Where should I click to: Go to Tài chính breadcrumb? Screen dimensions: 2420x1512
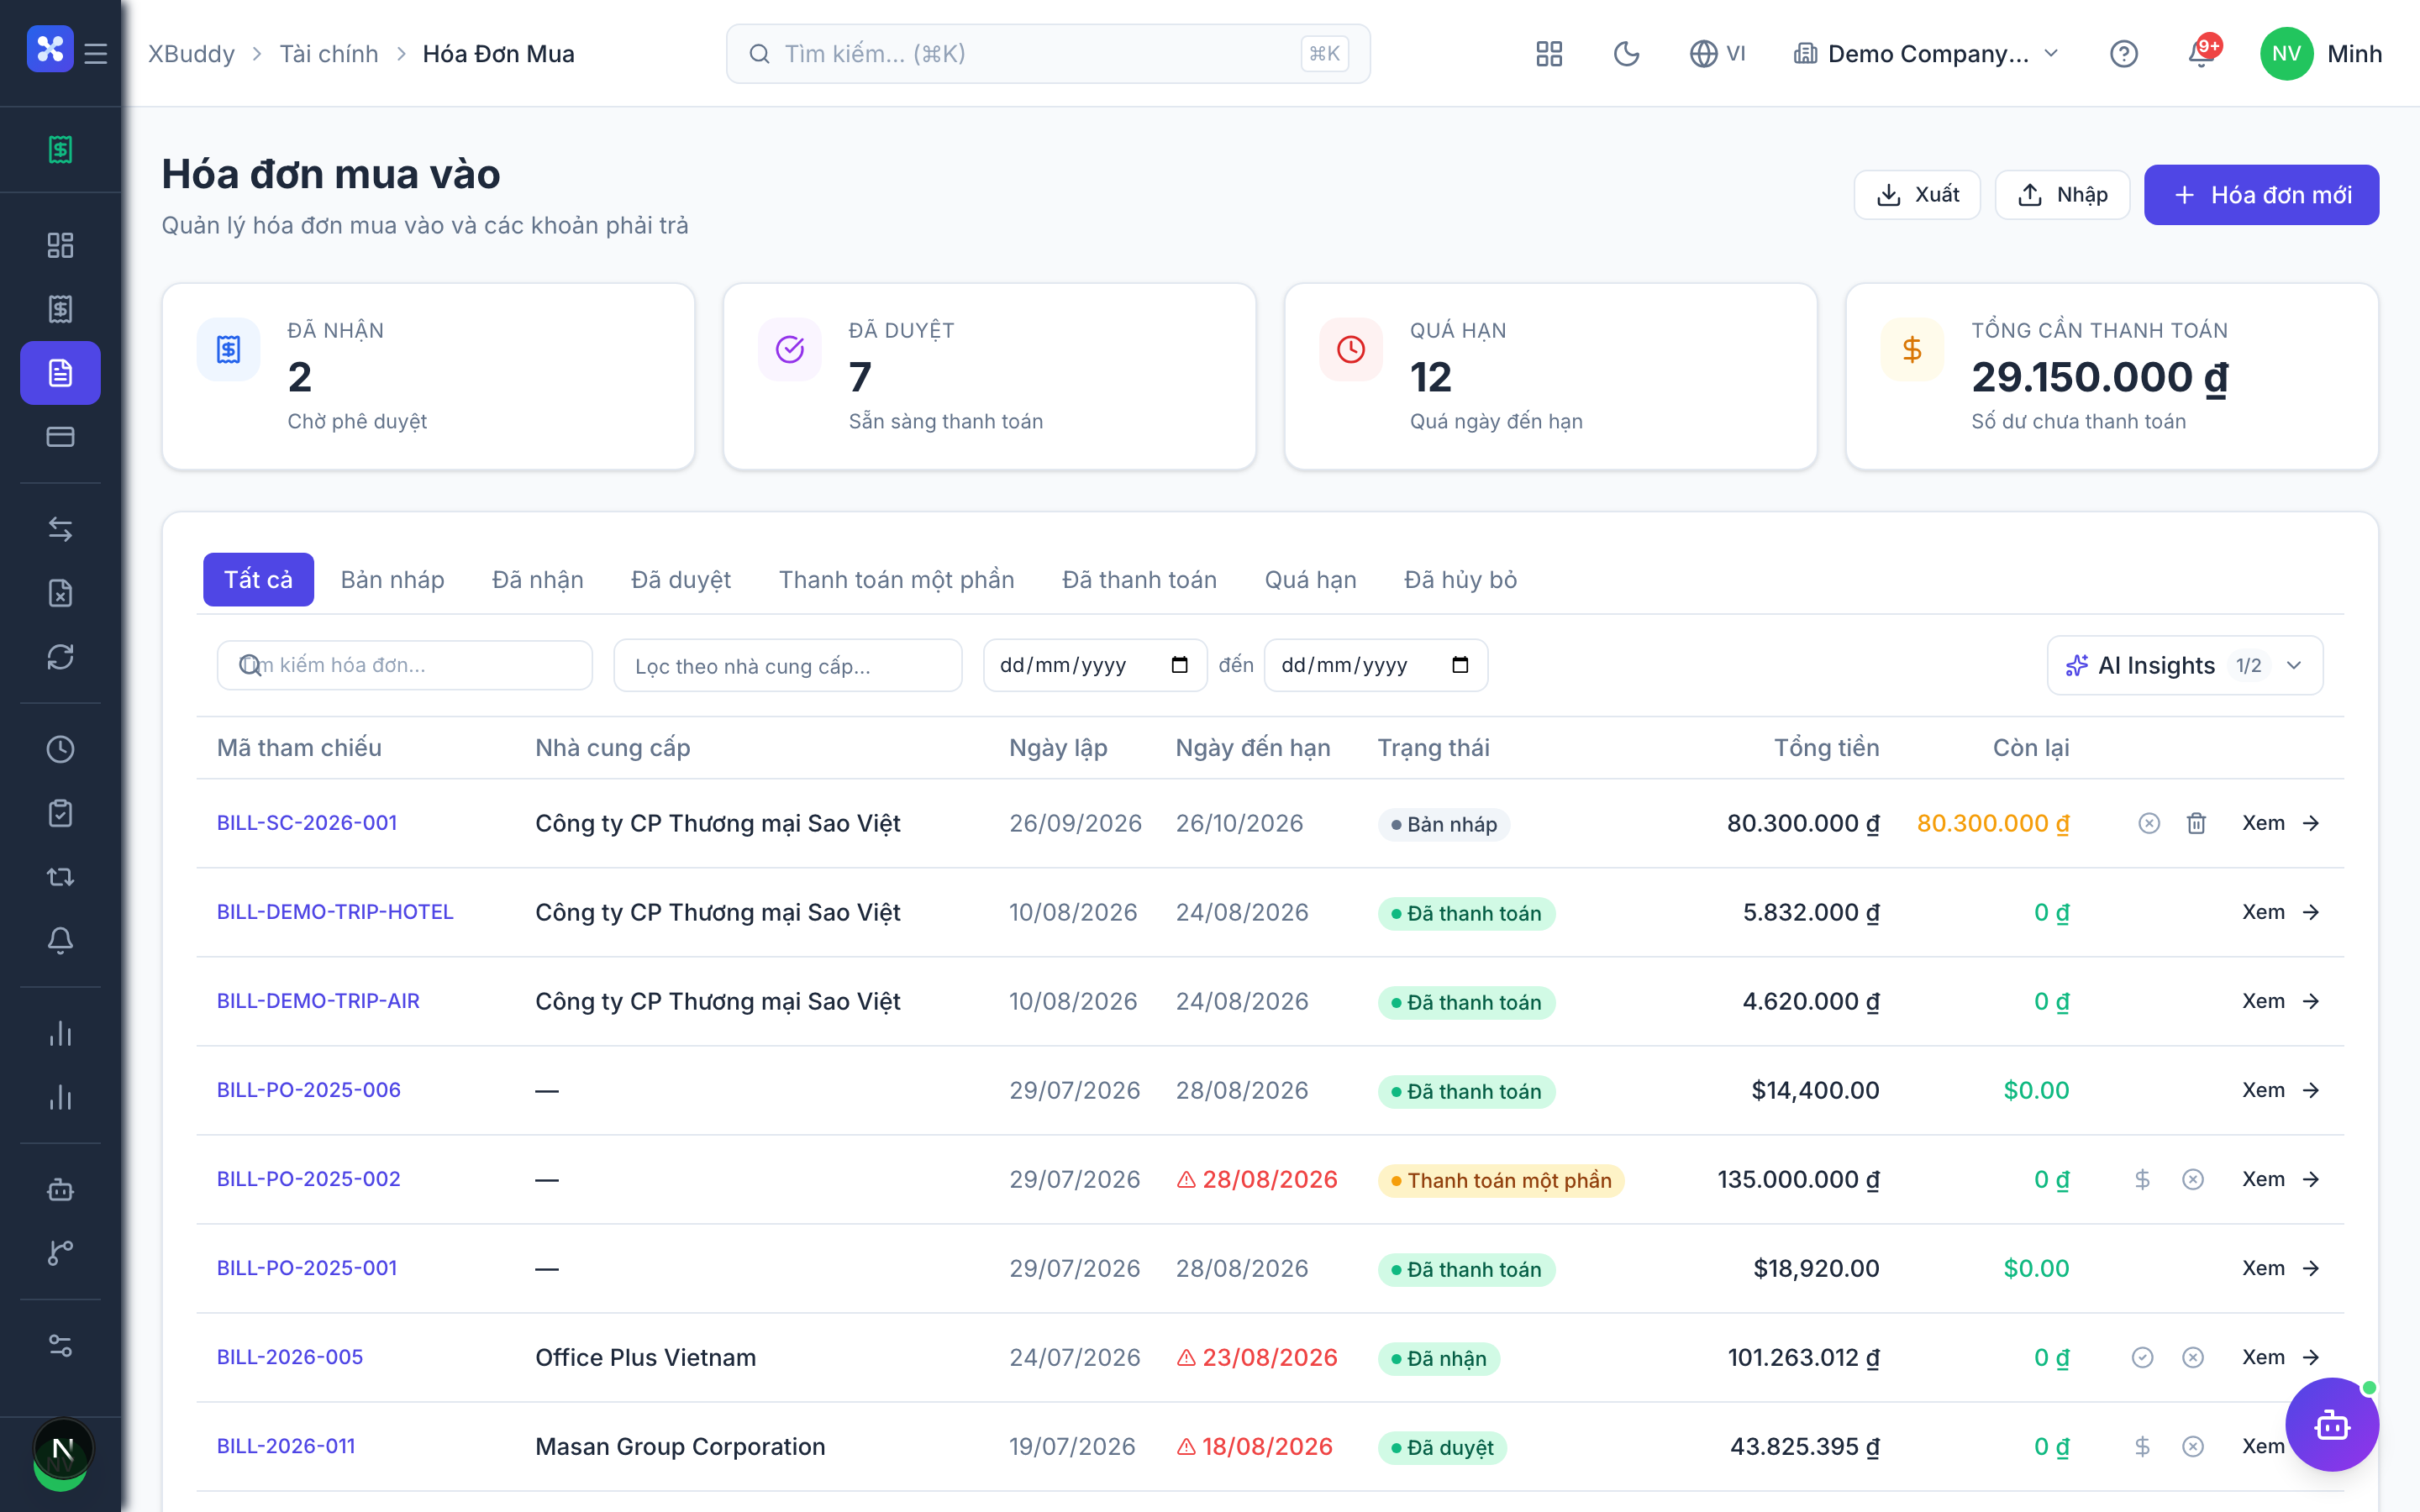point(329,53)
